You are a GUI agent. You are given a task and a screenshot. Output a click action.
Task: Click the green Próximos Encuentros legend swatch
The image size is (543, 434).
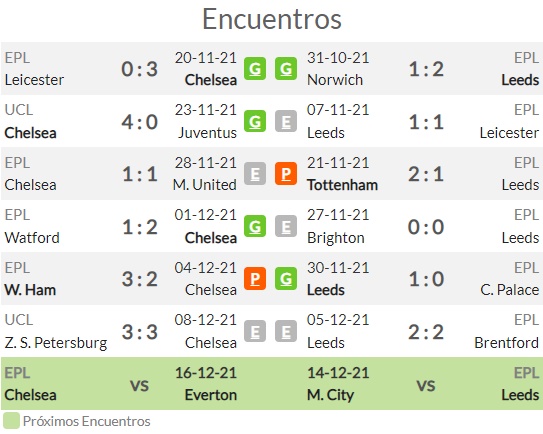click(11, 421)
